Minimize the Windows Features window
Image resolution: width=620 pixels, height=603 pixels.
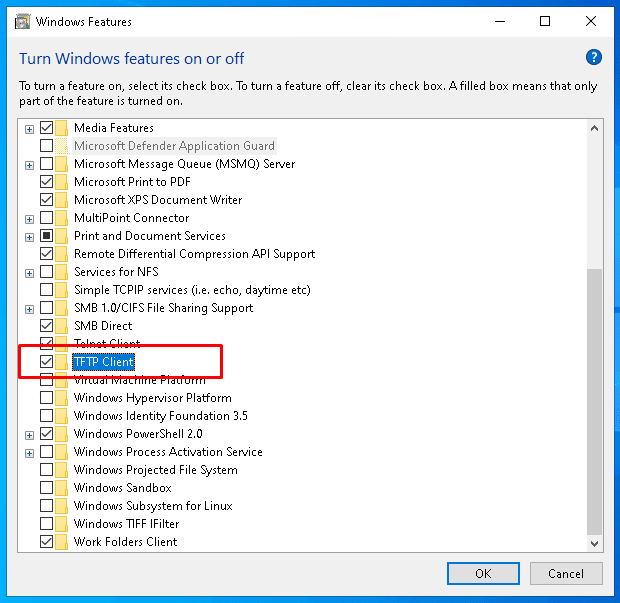pos(500,21)
